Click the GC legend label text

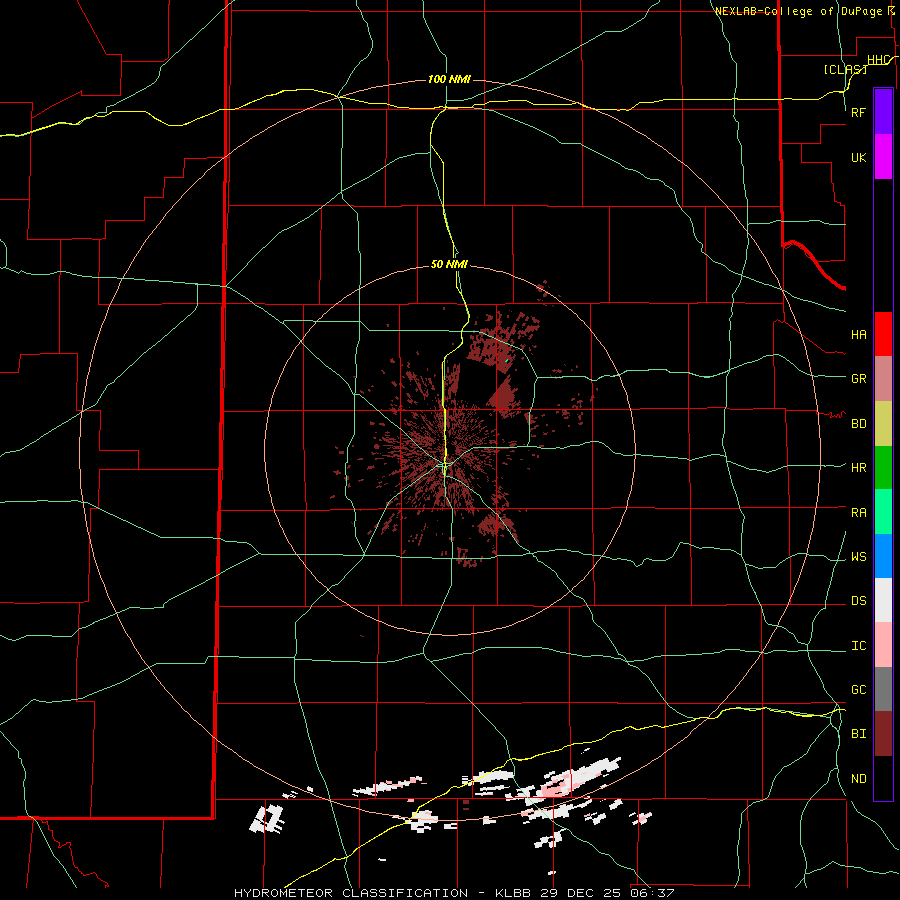pyautogui.click(x=859, y=690)
